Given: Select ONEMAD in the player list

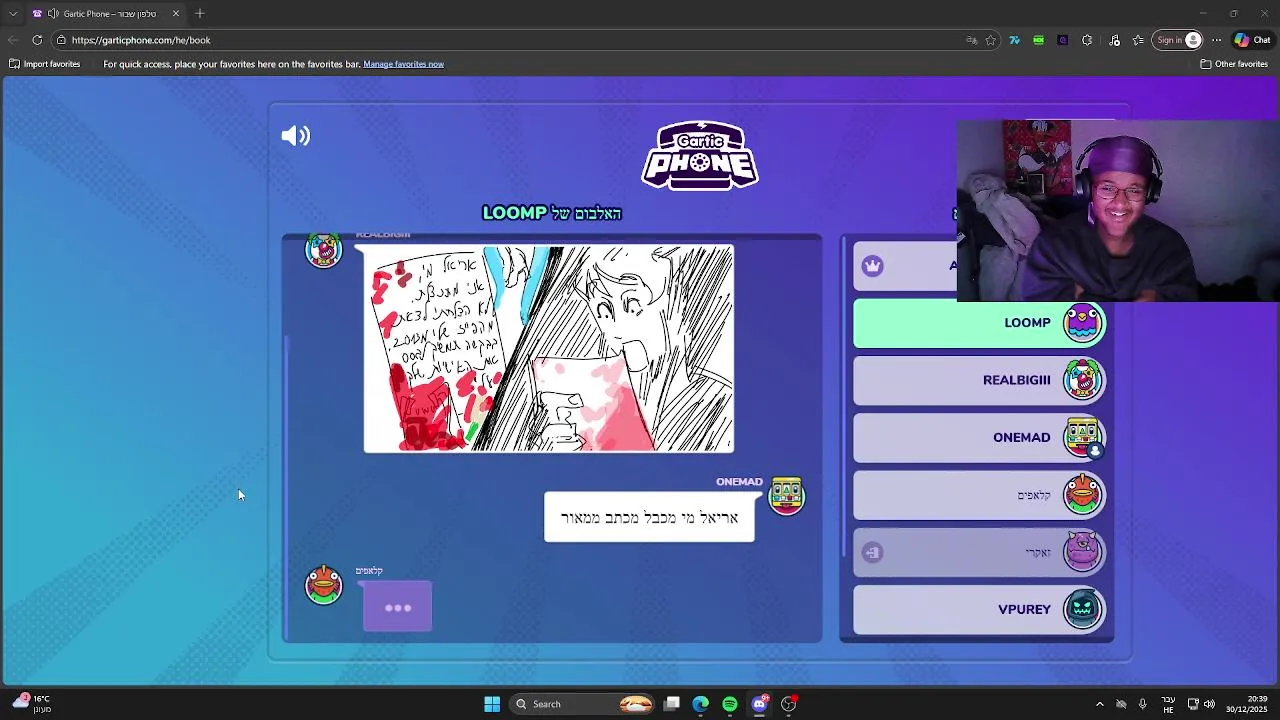Looking at the screenshot, I should [980, 437].
